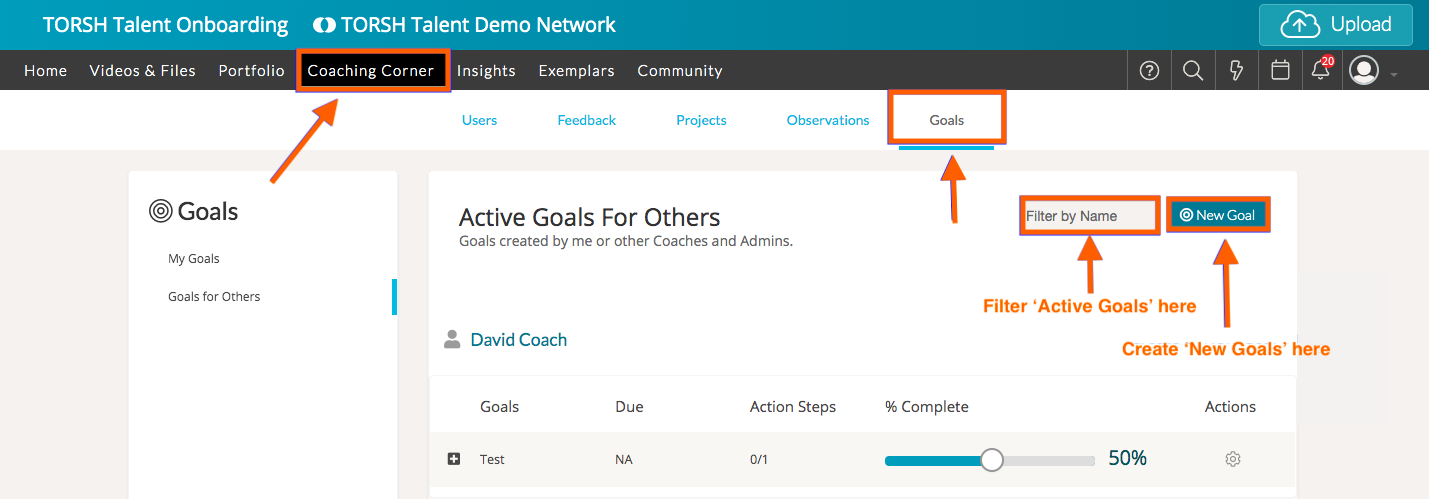This screenshot has height=499, width=1429.
Task: Open David Coach profile link
Action: tap(518, 340)
